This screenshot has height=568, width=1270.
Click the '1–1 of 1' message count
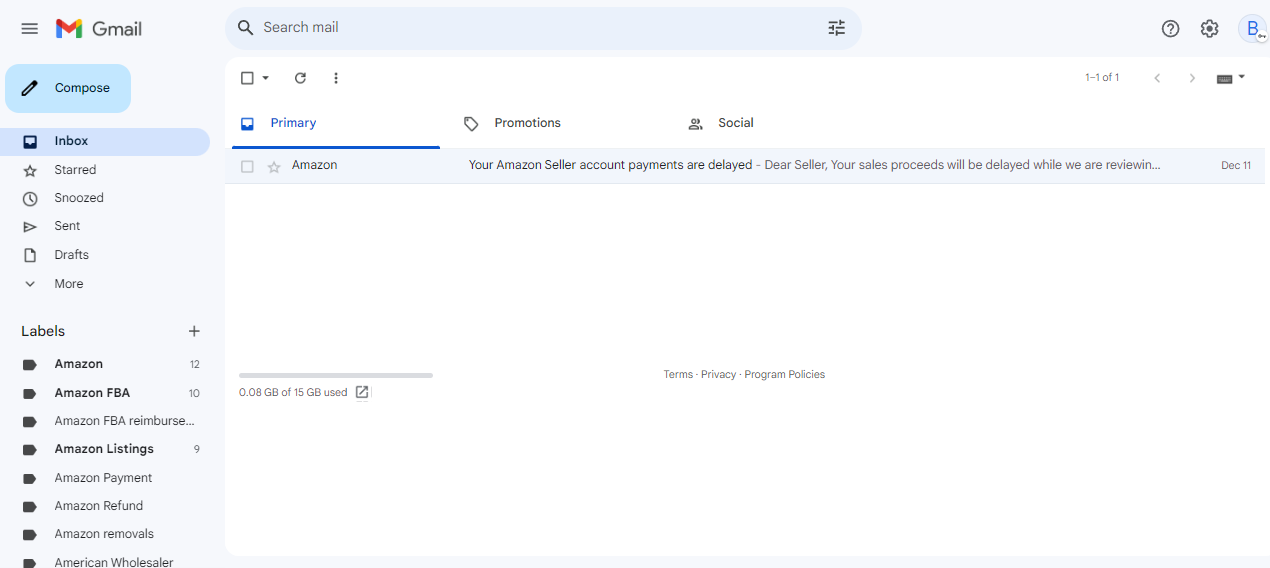click(x=1102, y=78)
